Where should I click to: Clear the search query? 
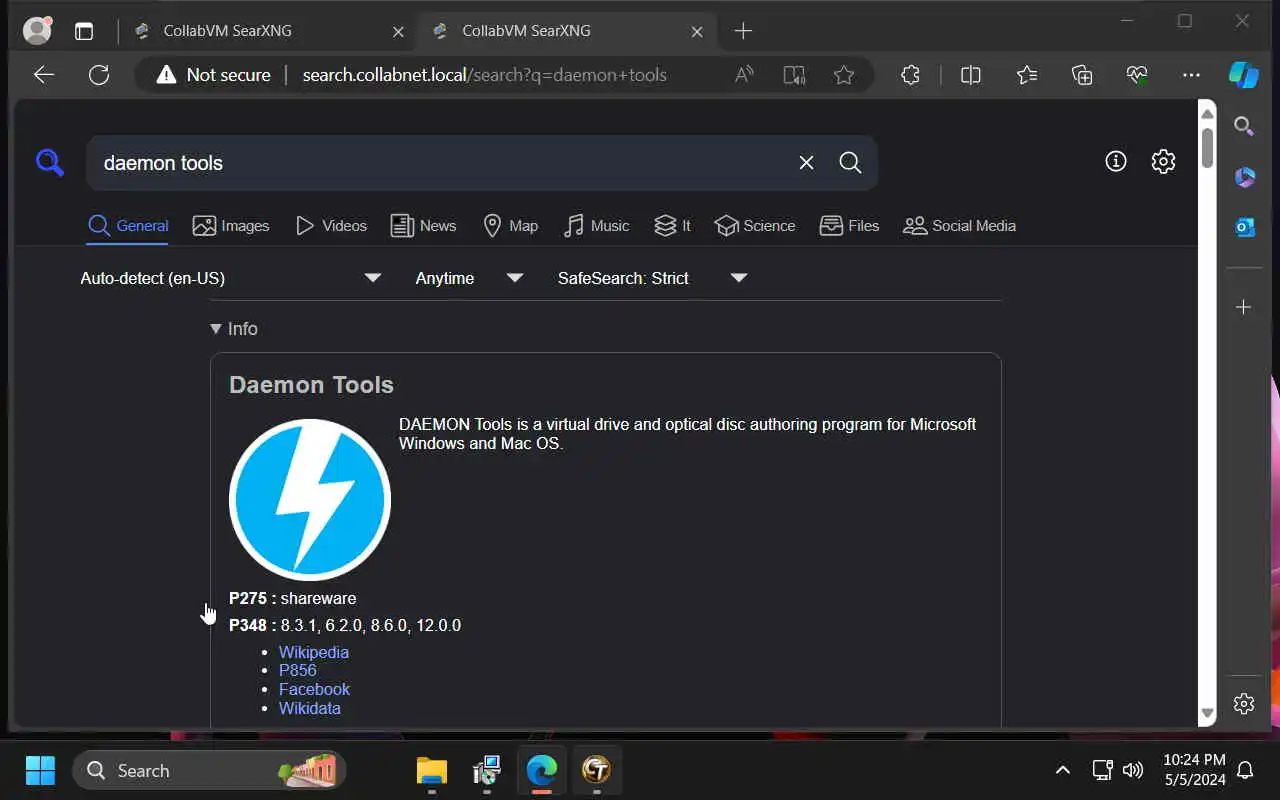(x=806, y=163)
